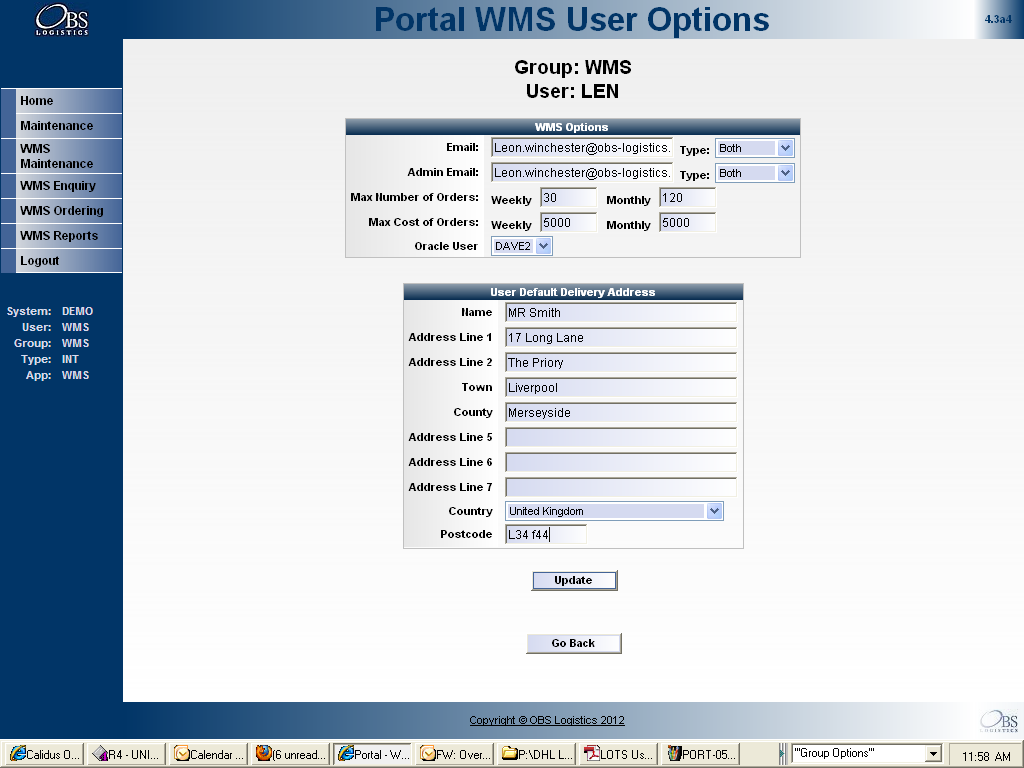The width and height of the screenshot is (1024, 768).
Task: Open the LOTS Us PDF taskbar item
Action: click(x=620, y=754)
